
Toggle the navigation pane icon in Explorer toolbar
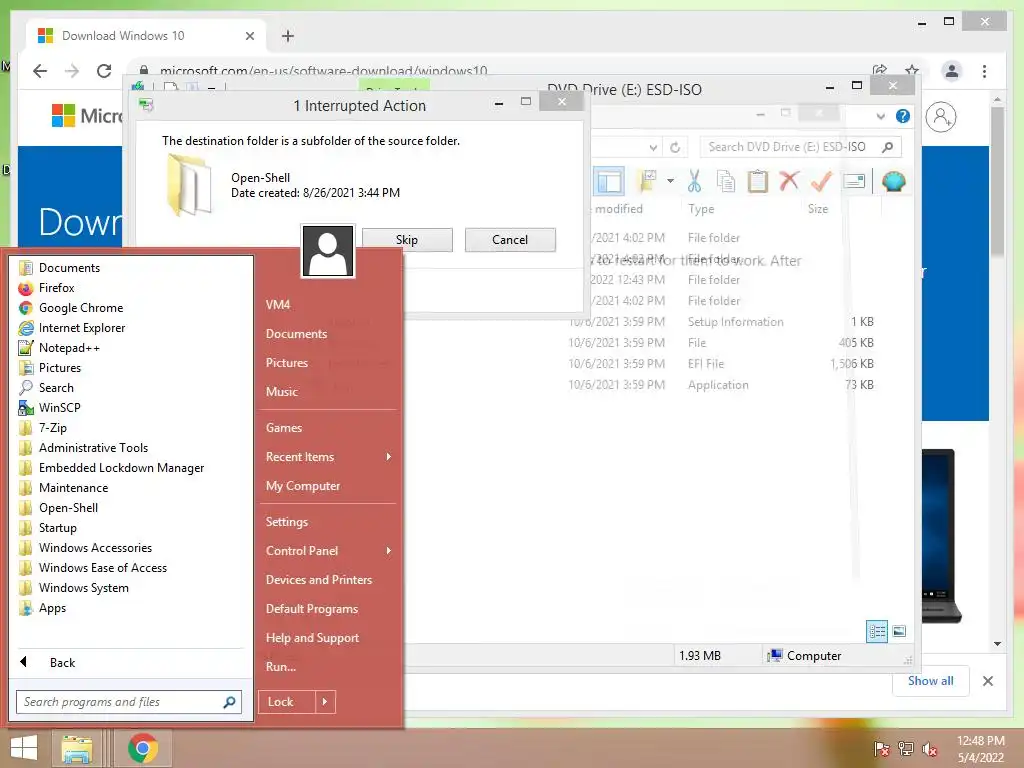click(609, 181)
